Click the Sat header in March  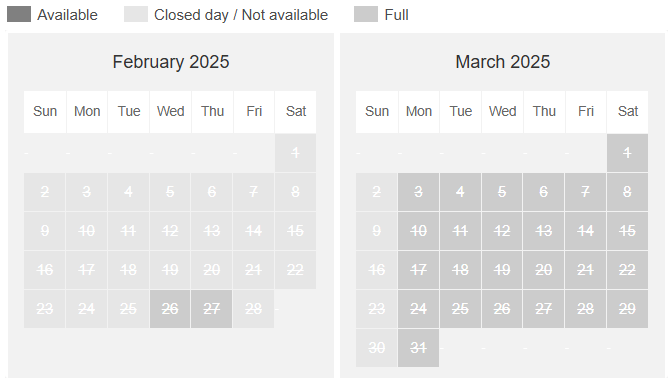click(x=628, y=111)
